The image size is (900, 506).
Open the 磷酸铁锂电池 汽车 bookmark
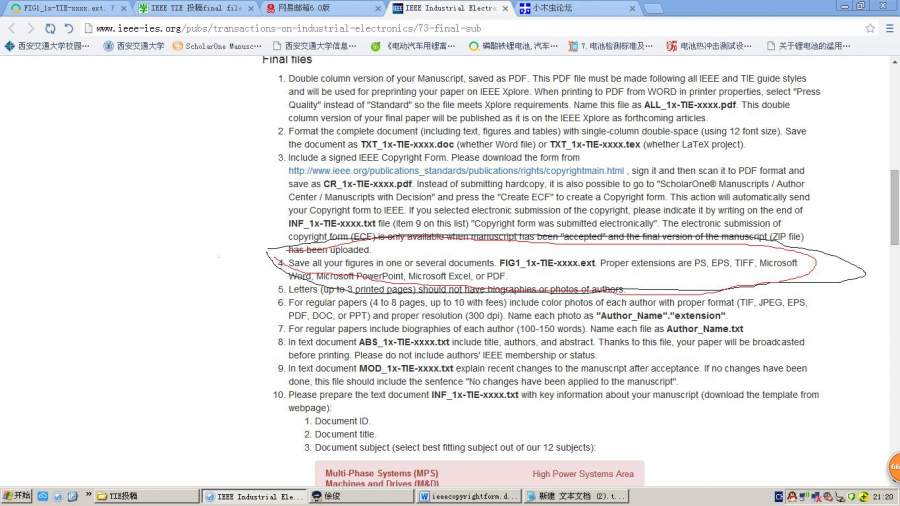click(x=513, y=46)
